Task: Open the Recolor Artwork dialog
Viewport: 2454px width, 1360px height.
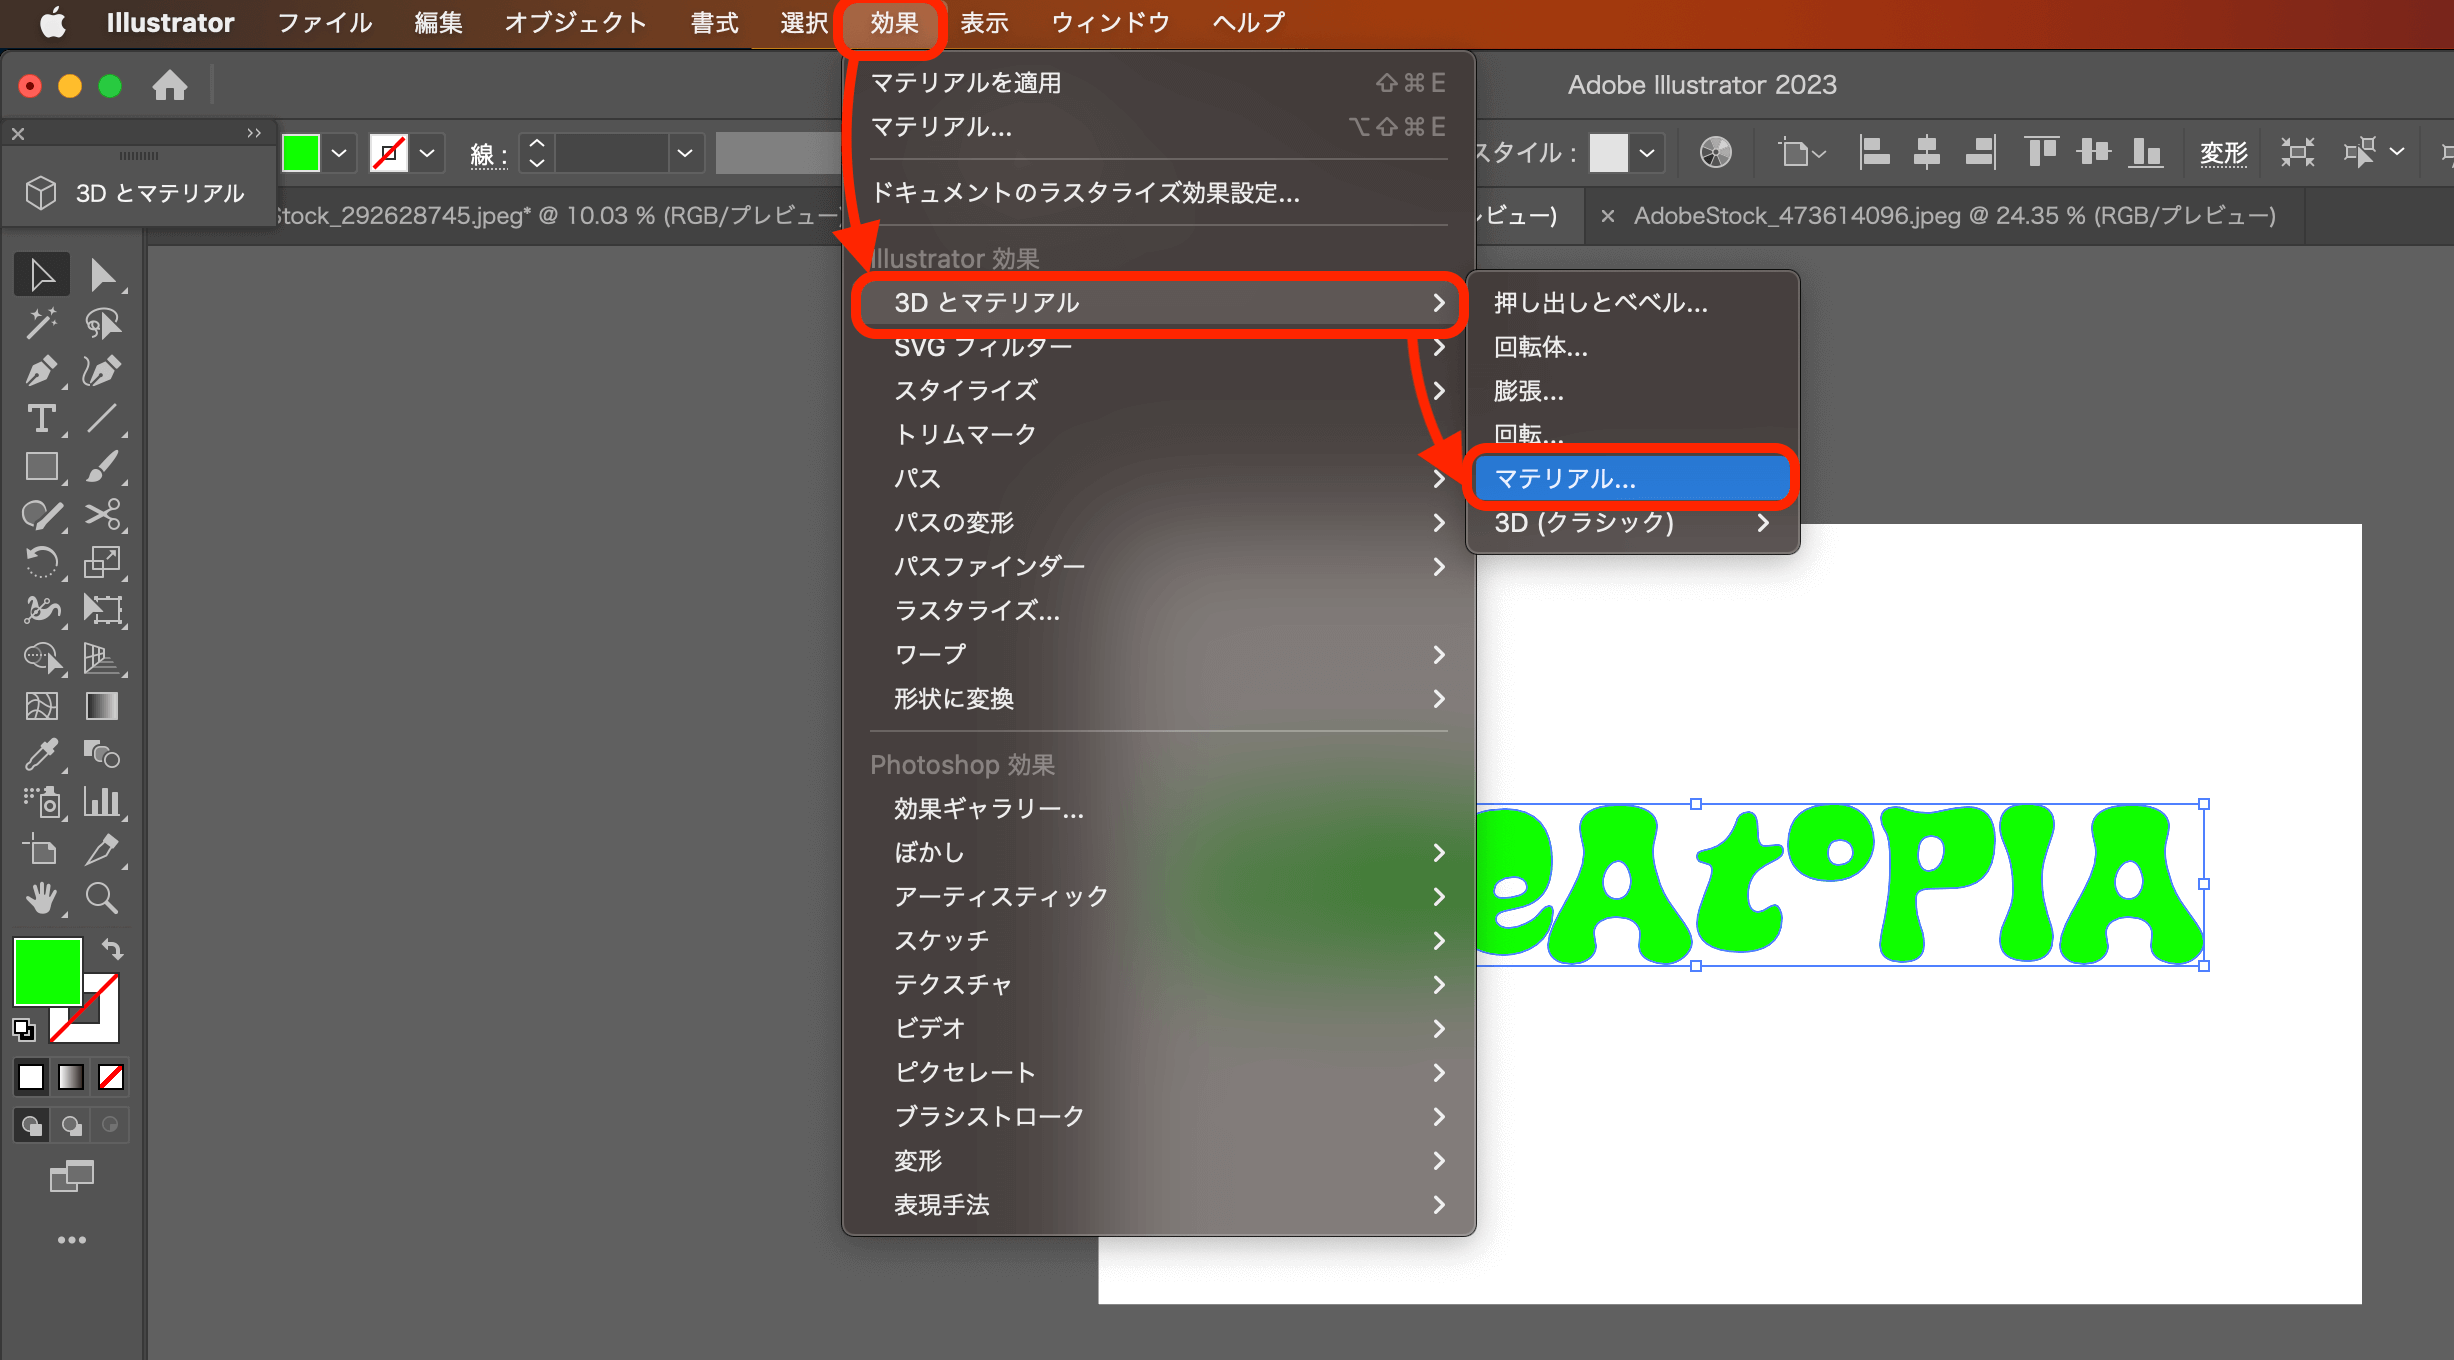Action: click(1716, 152)
